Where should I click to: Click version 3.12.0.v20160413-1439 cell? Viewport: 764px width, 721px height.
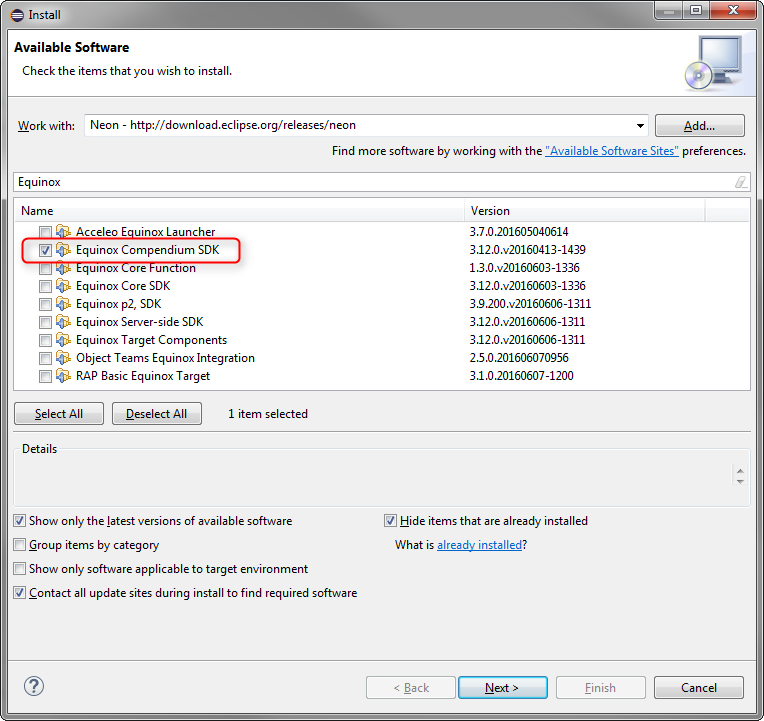[528, 250]
